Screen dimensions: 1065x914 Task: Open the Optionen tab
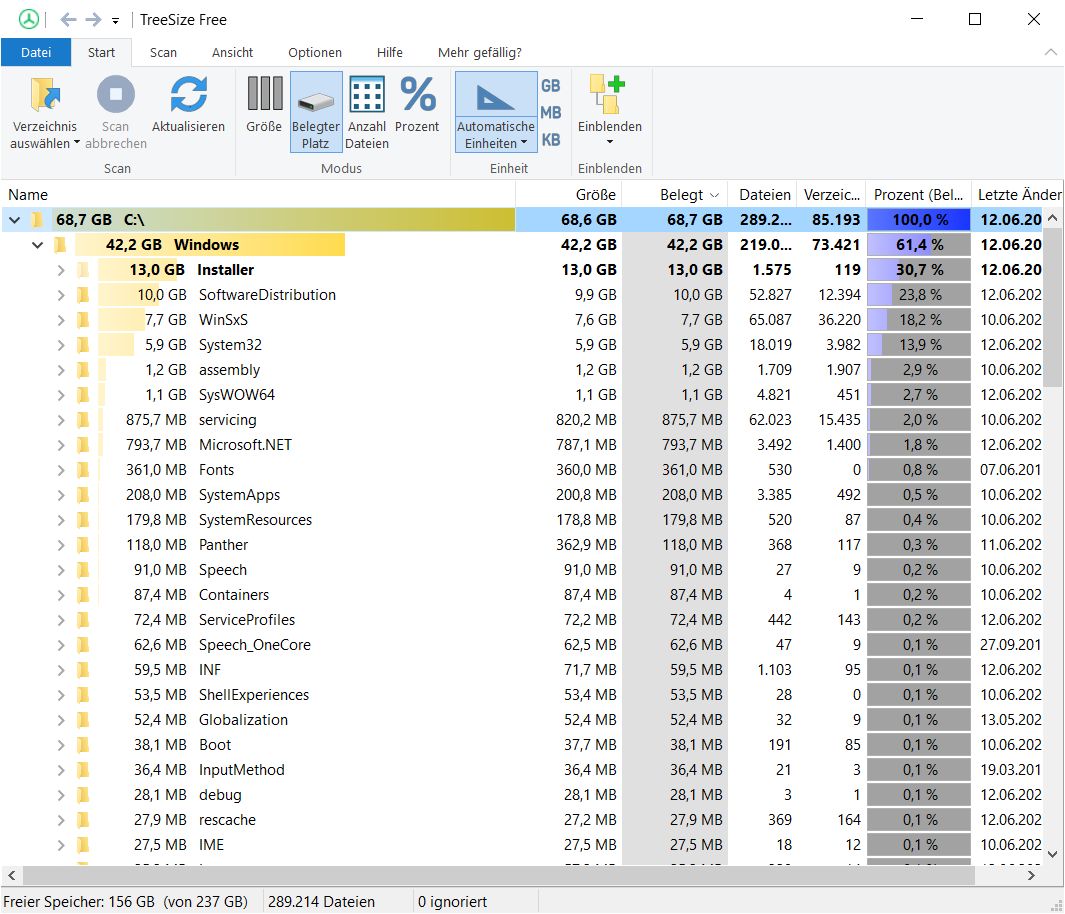coord(314,52)
